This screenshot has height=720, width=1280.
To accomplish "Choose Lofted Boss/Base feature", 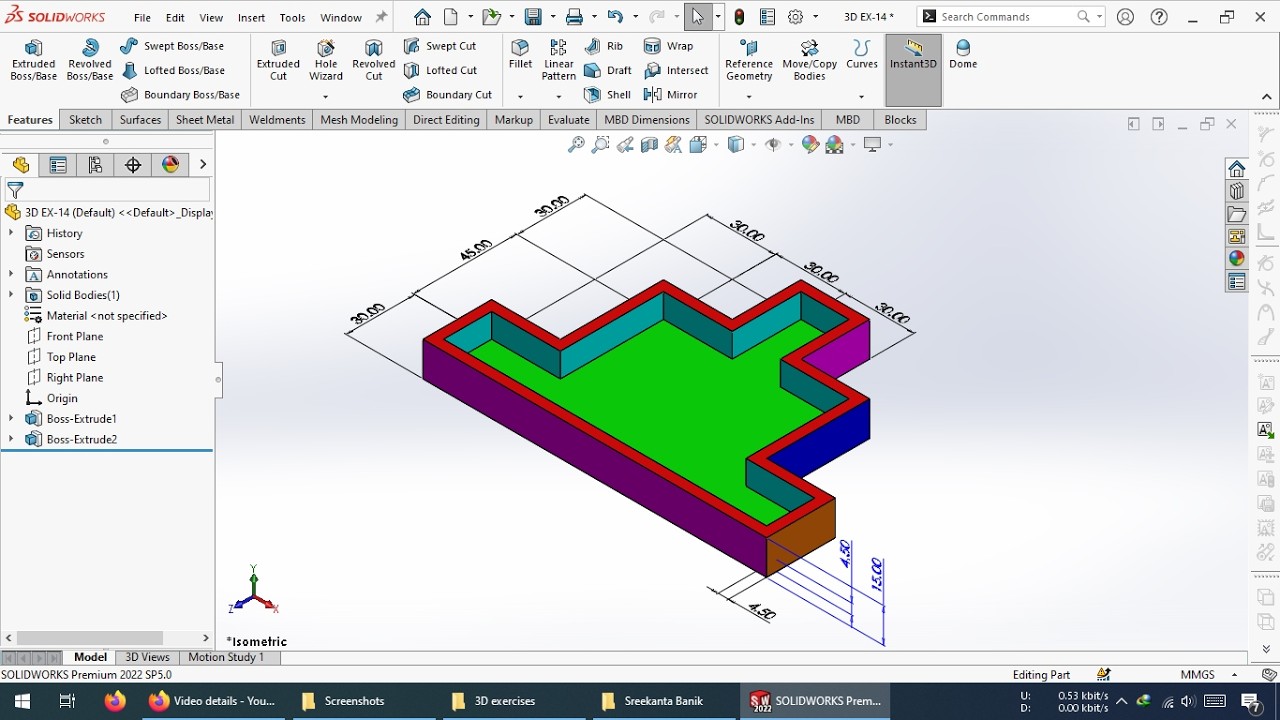I will (172, 70).
